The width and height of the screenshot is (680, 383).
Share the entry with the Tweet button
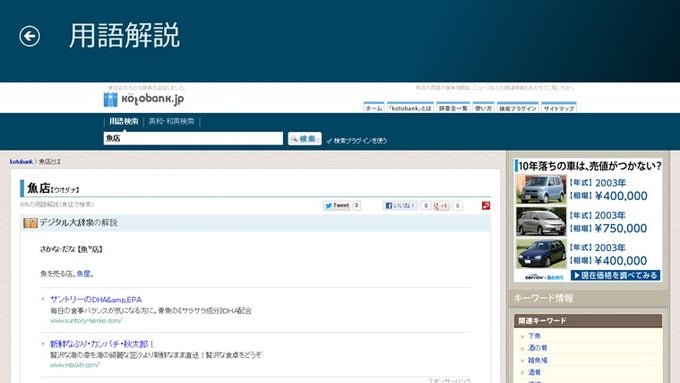[x=337, y=206]
